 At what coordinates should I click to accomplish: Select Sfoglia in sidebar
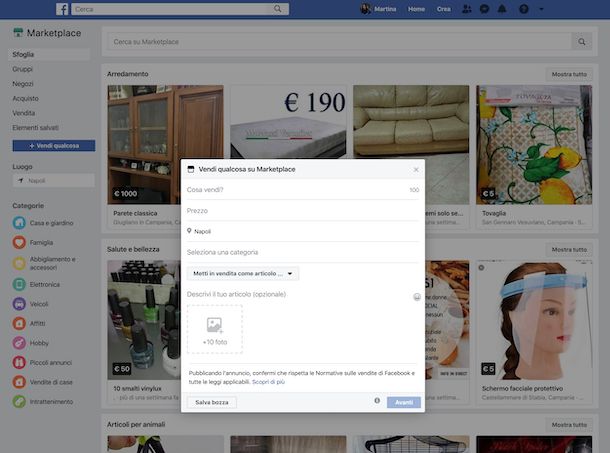click(49, 54)
